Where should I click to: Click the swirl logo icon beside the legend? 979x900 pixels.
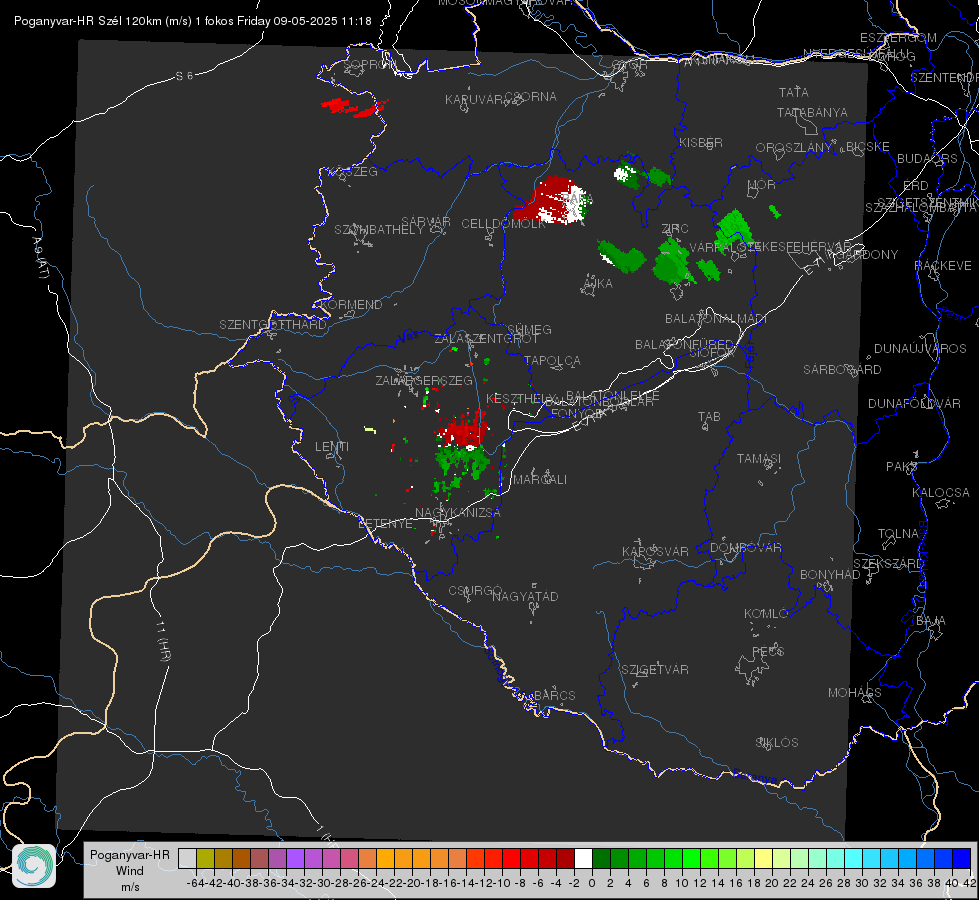(x=34, y=866)
